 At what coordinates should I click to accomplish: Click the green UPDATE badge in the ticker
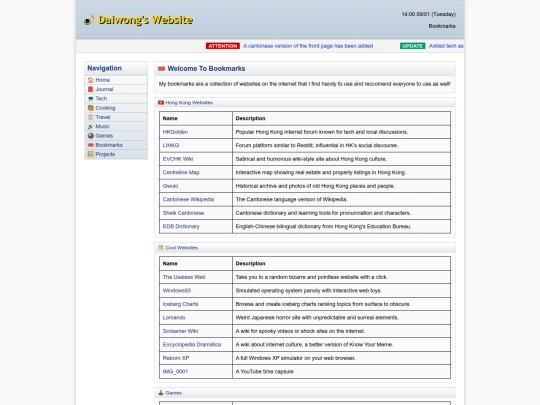413,46
